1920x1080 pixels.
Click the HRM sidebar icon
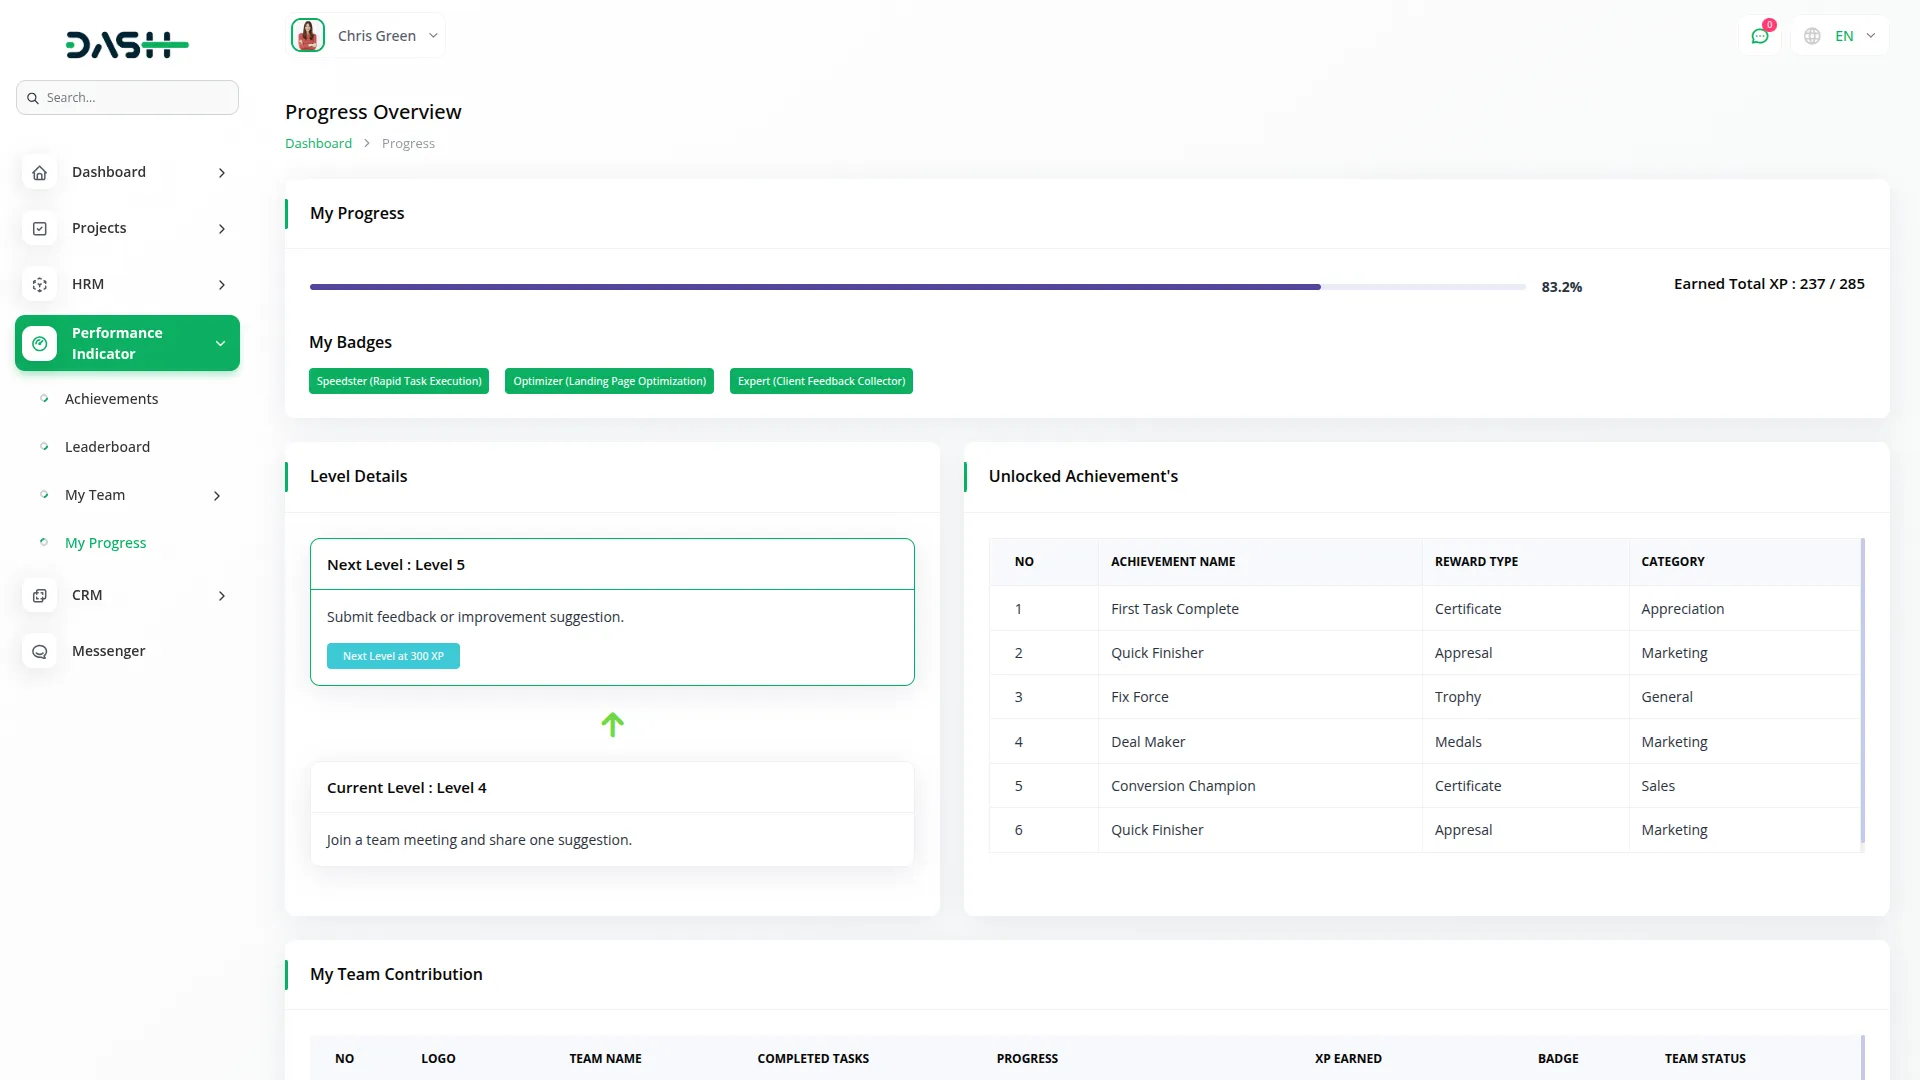pos(39,285)
